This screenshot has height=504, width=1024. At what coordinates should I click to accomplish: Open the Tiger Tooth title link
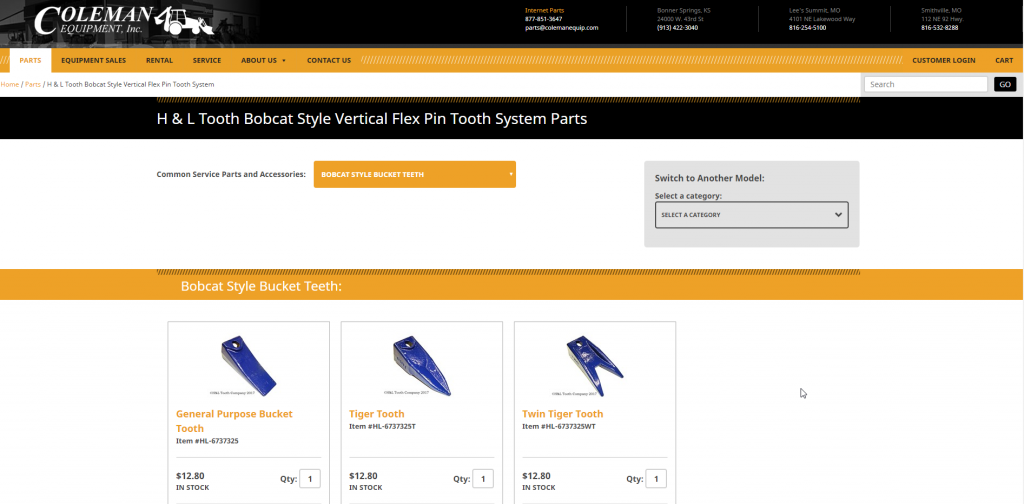click(x=377, y=414)
